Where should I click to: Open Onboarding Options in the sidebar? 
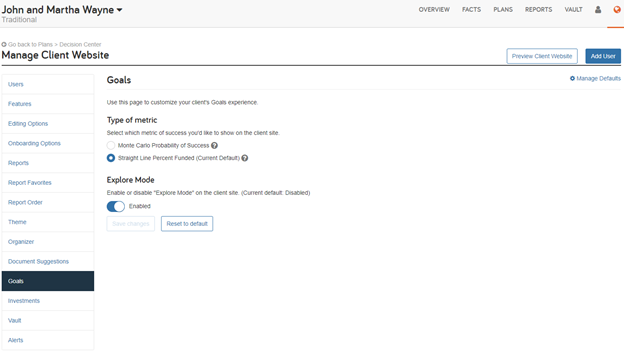48,143
